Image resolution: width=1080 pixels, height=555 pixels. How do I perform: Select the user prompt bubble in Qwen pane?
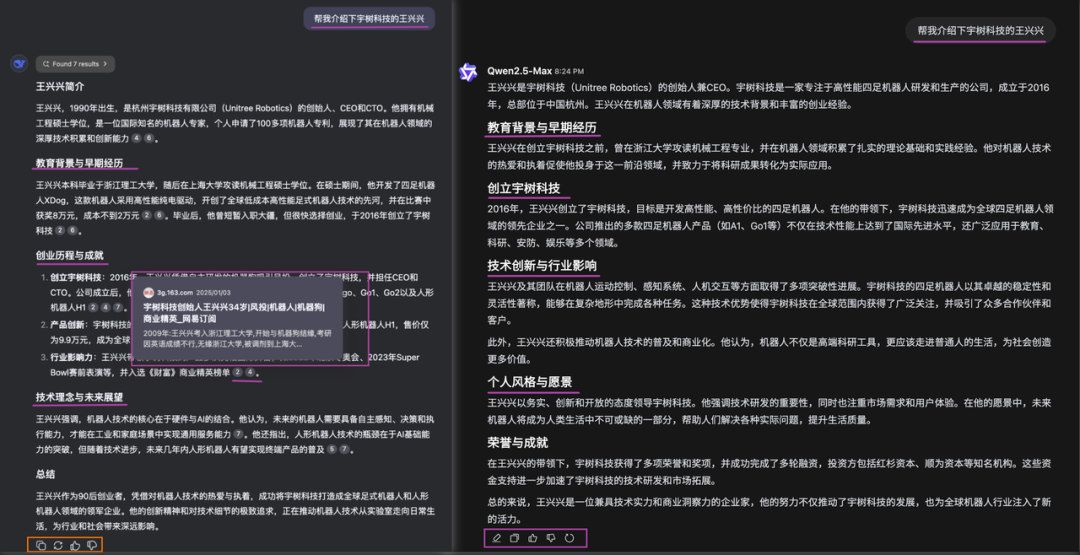981,30
